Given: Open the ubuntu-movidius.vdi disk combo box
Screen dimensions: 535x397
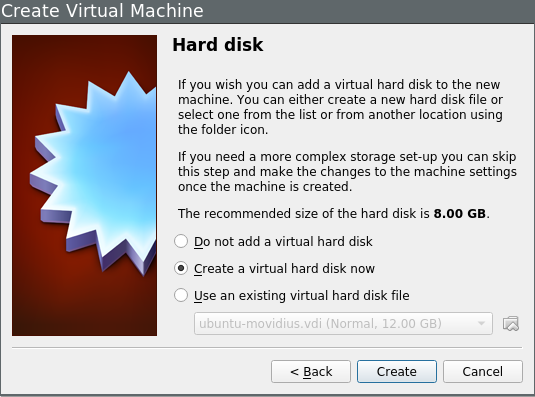Looking at the screenshot, I should click(343, 323).
